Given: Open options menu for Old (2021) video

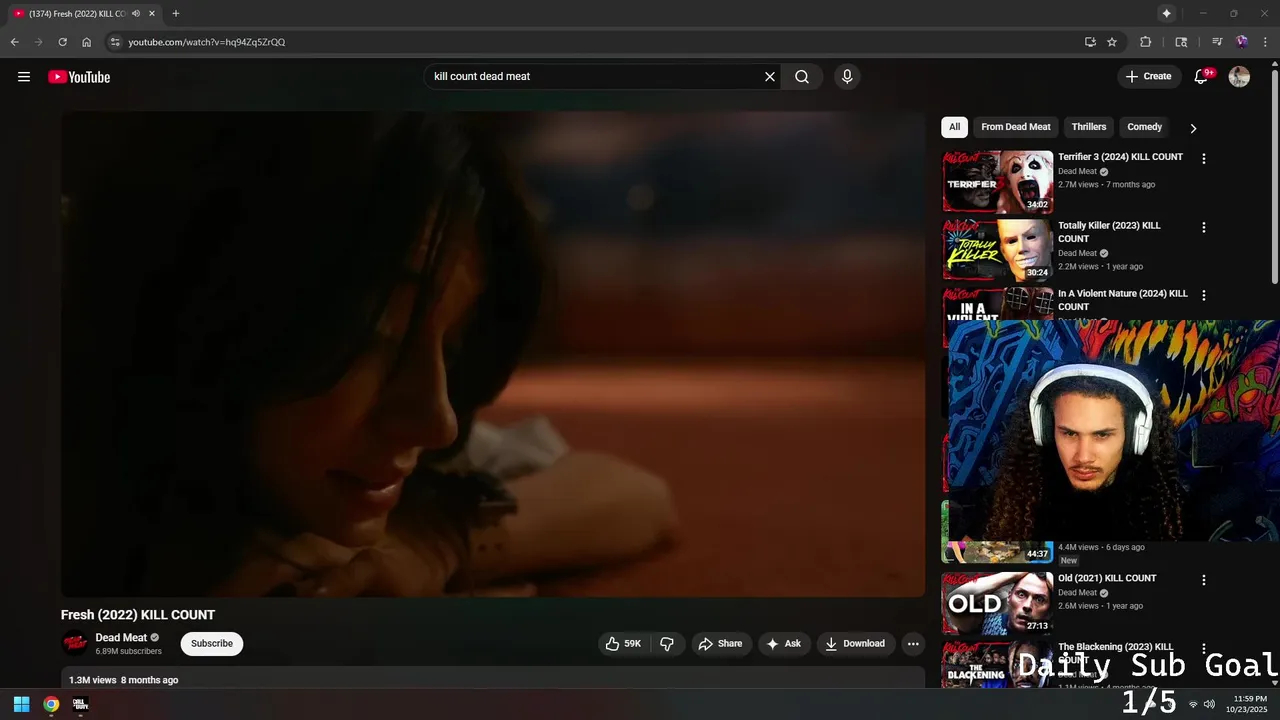Looking at the screenshot, I should (x=1204, y=580).
